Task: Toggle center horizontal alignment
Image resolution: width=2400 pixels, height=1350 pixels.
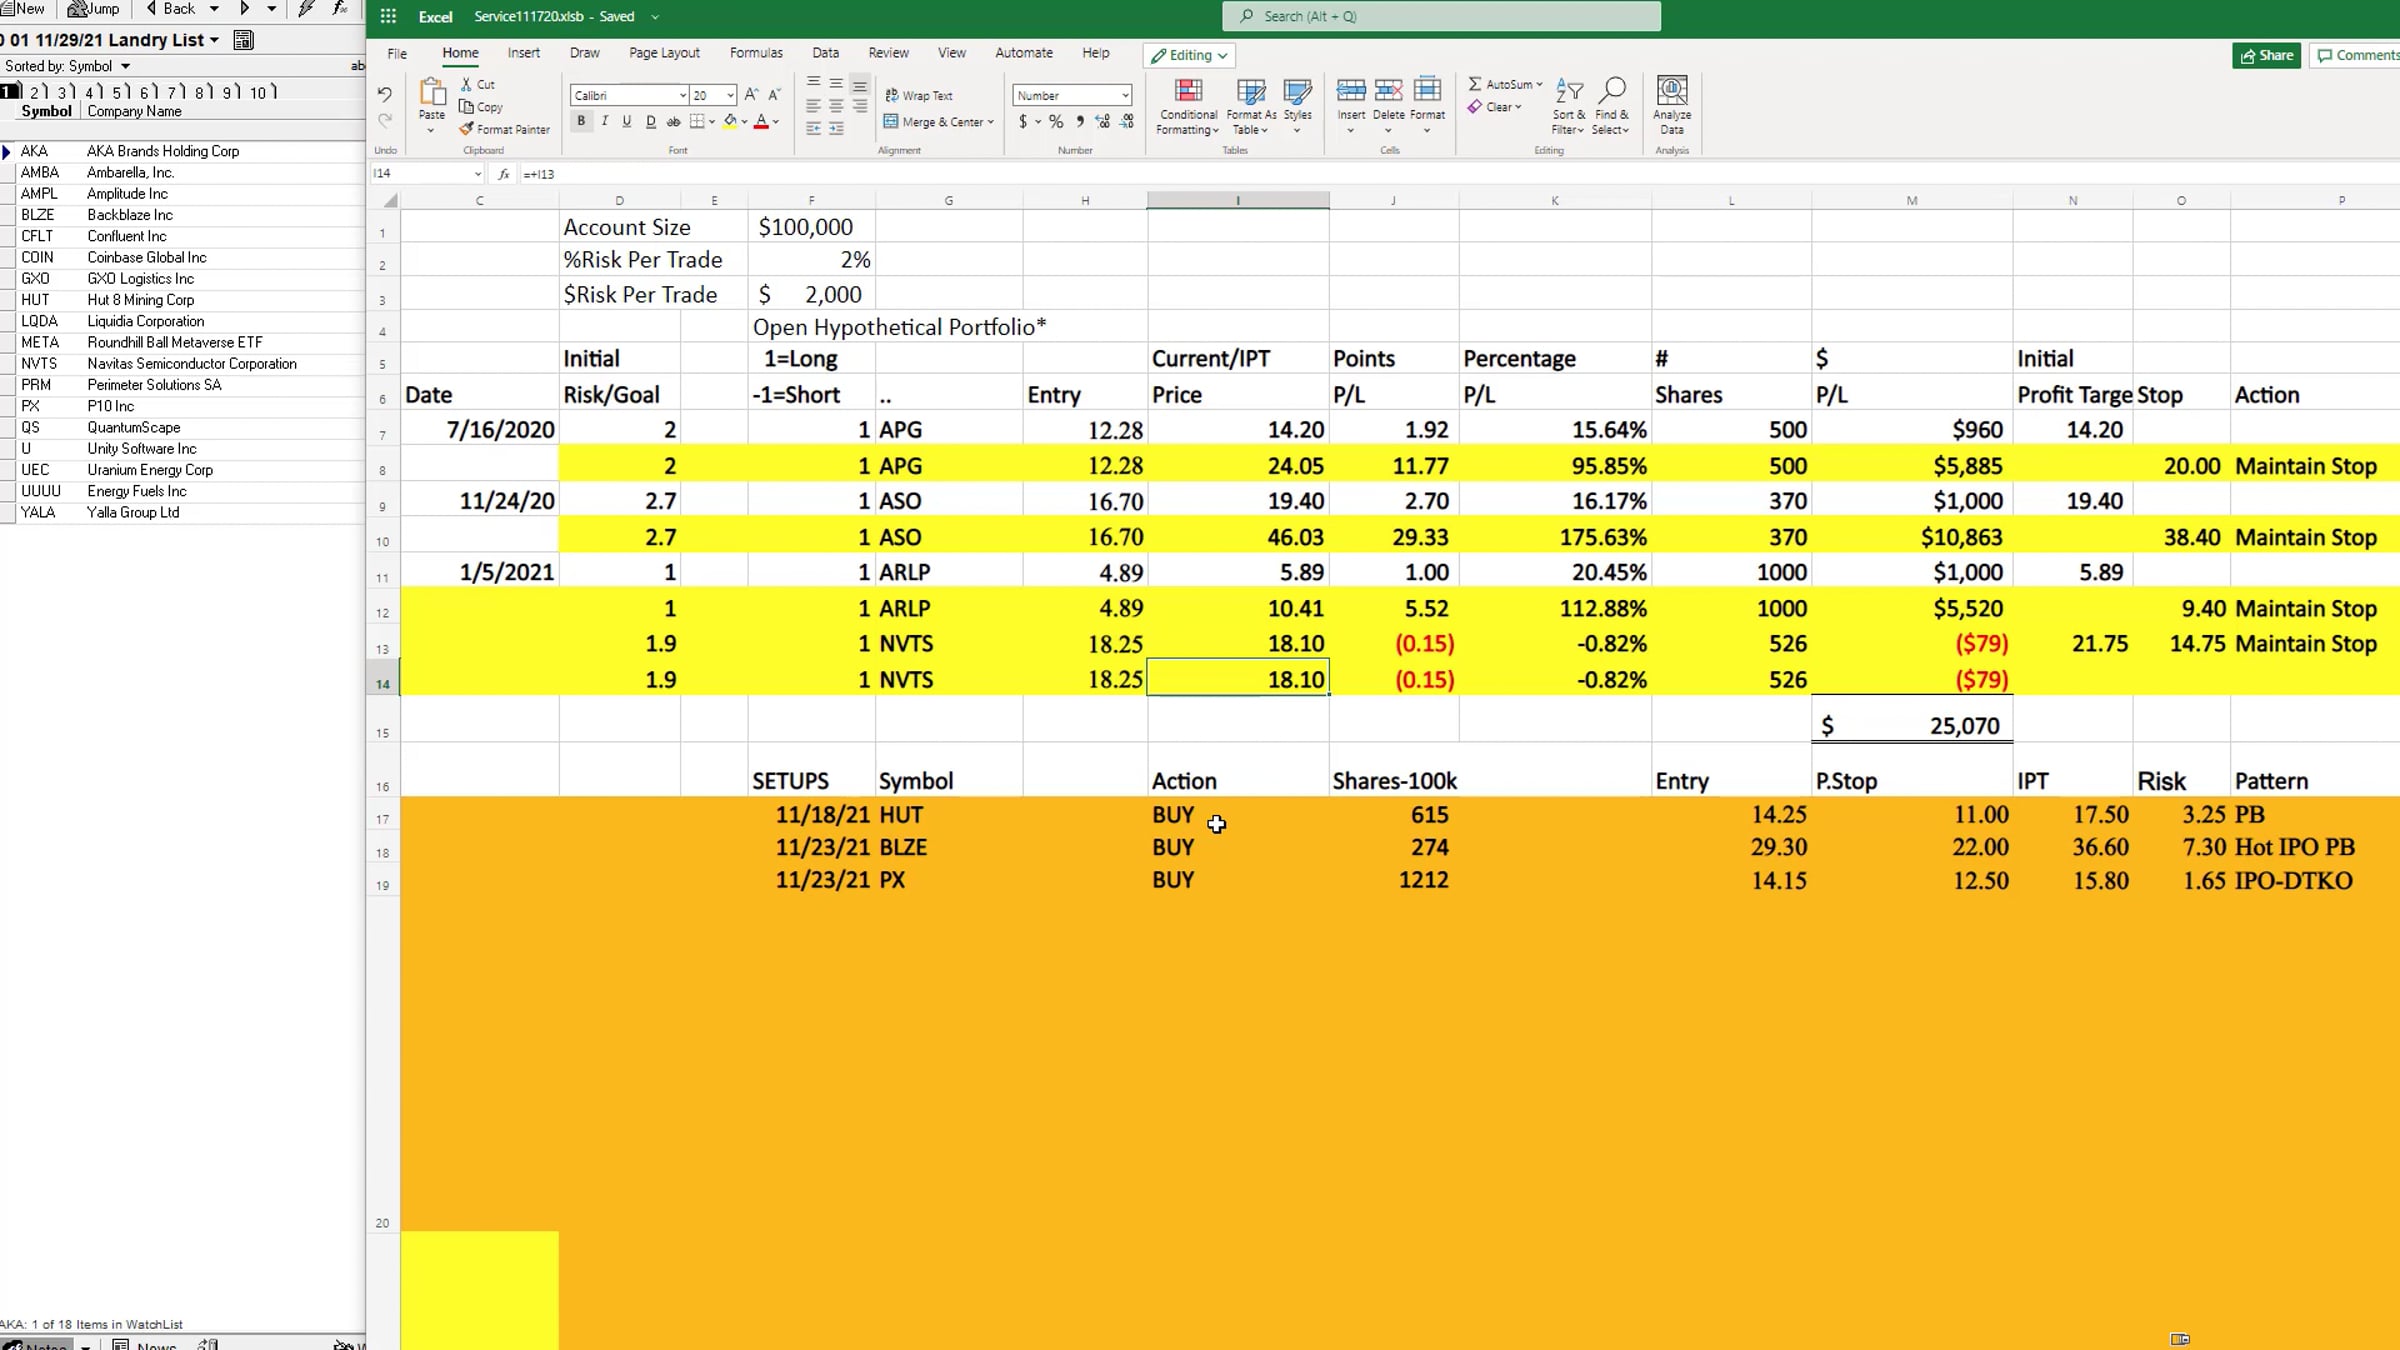Action: [x=836, y=106]
